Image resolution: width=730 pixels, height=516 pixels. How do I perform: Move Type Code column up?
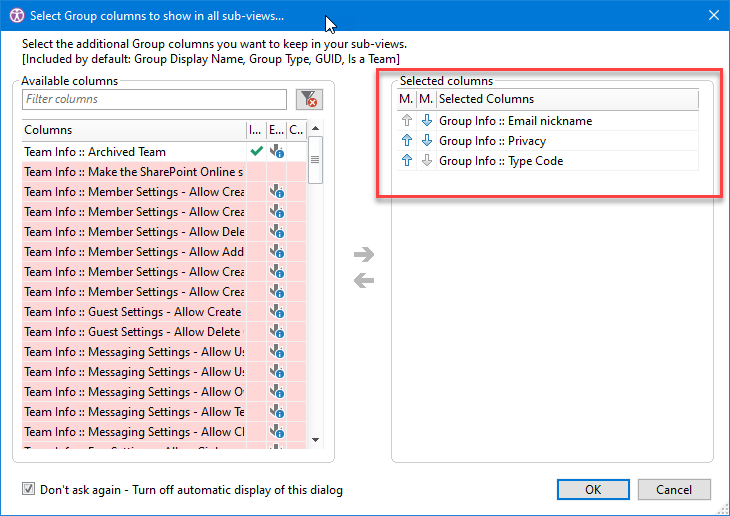click(x=406, y=161)
